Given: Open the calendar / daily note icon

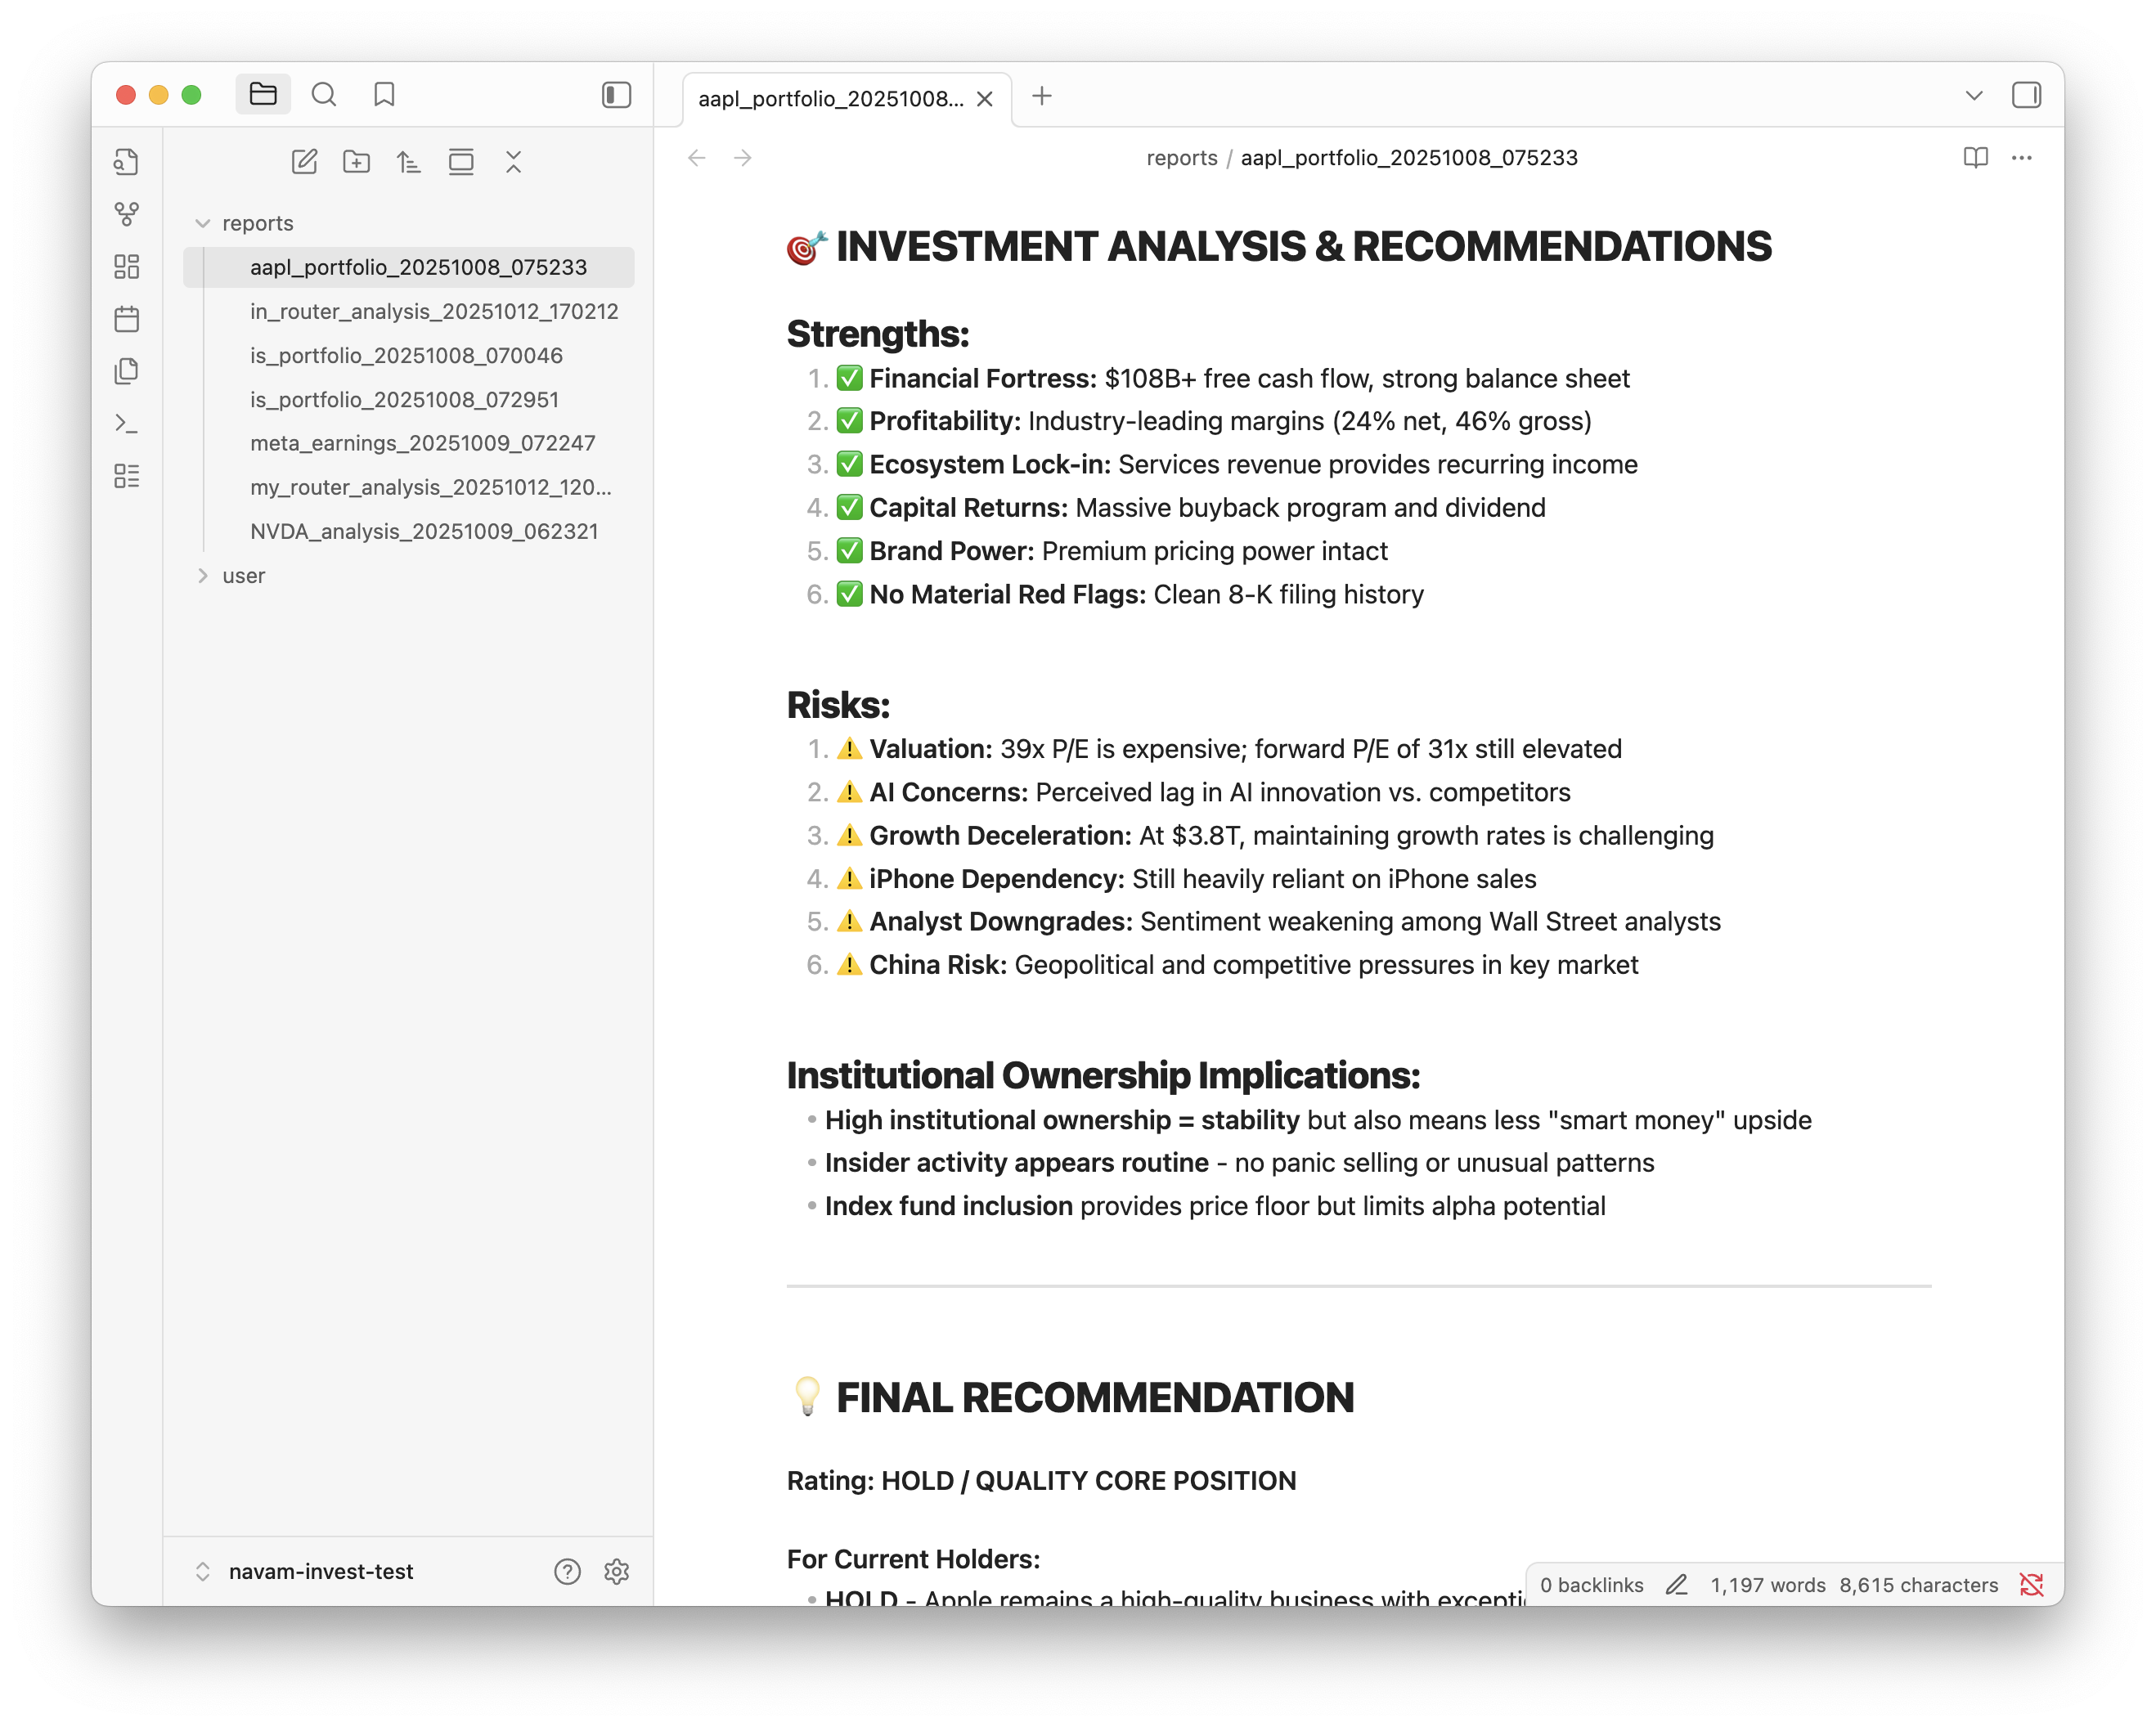Looking at the screenshot, I should pyautogui.click(x=127, y=318).
